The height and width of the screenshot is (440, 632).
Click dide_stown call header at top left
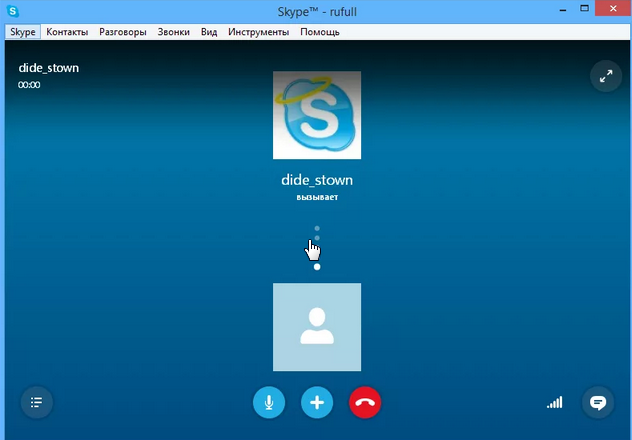click(x=48, y=68)
